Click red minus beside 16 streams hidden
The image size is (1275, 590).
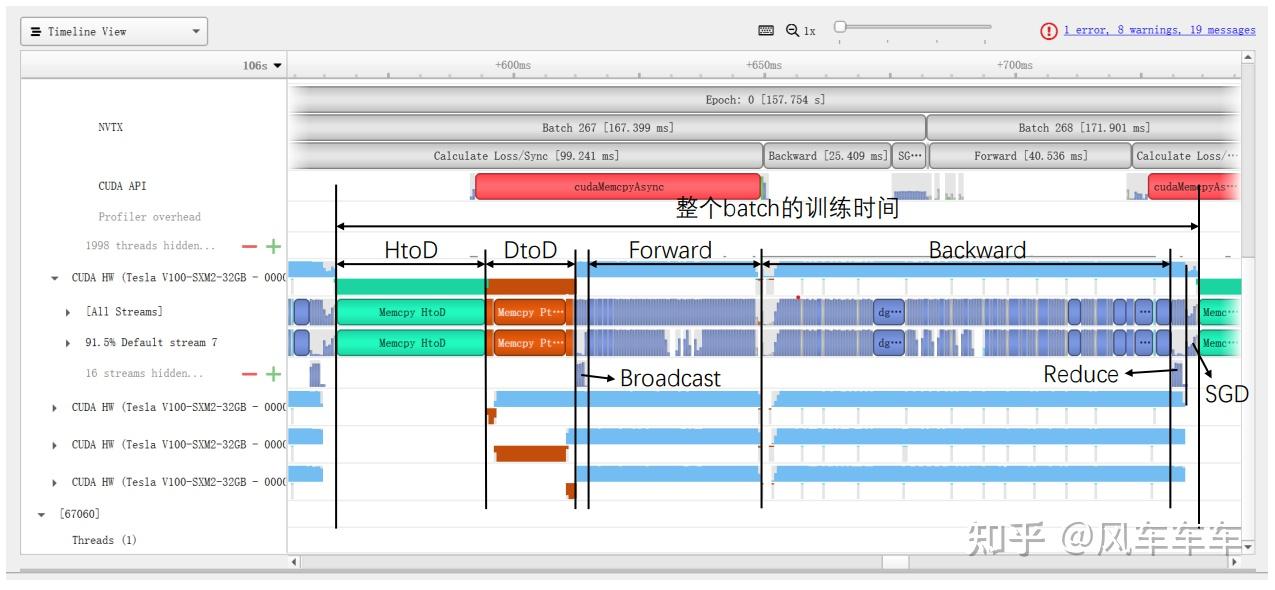[249, 374]
